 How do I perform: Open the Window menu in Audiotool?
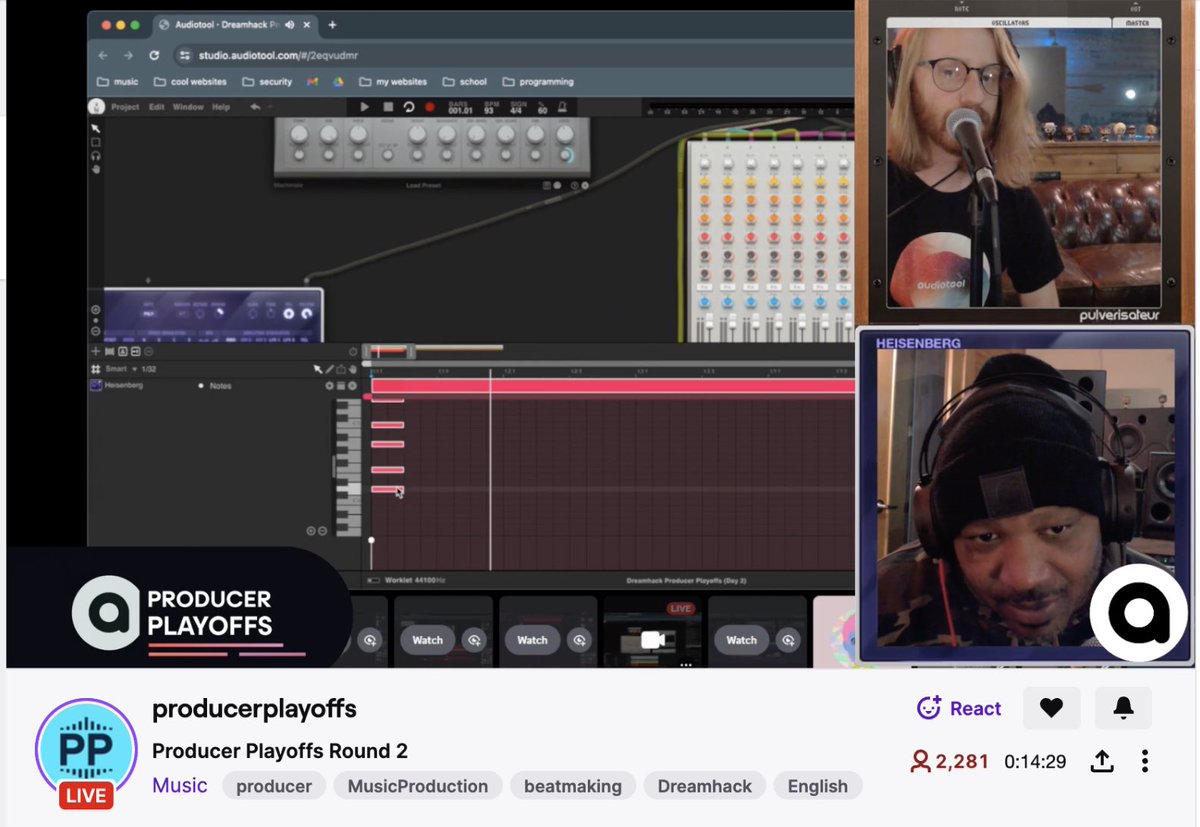pyautogui.click(x=188, y=107)
